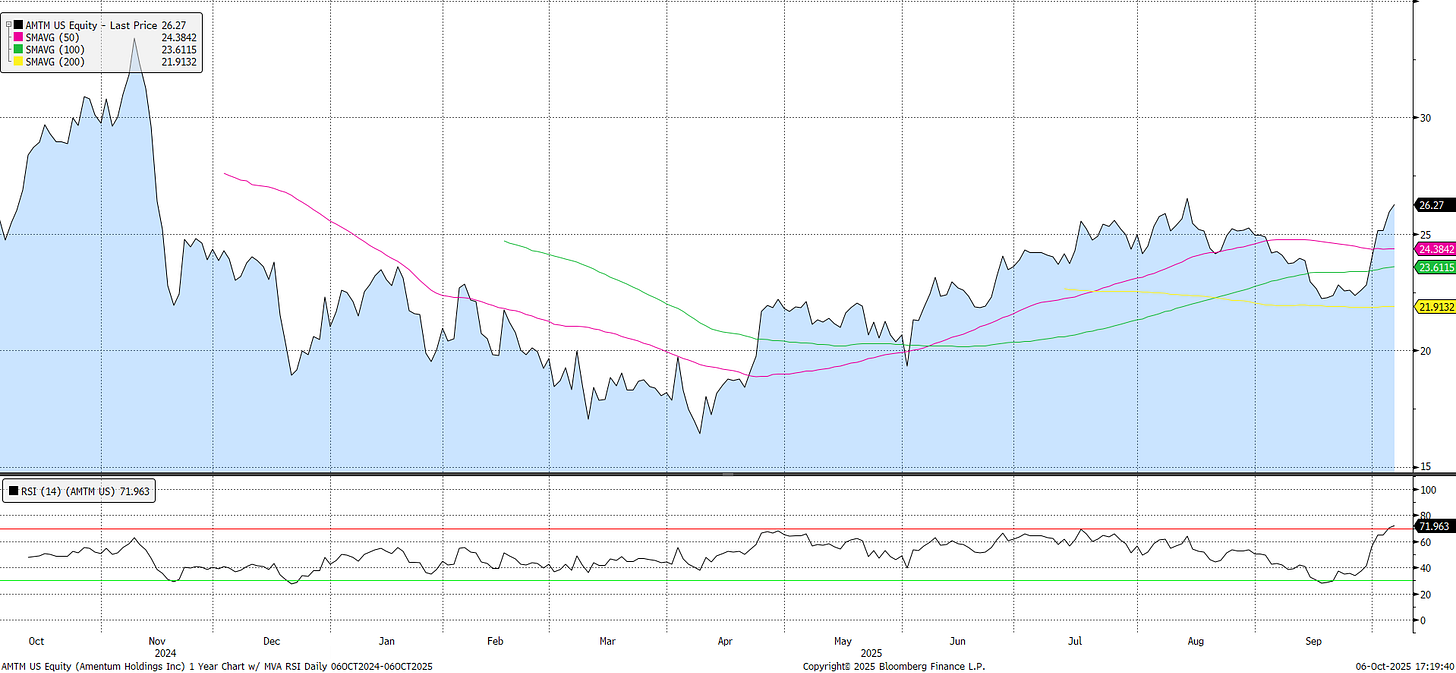The image size is (1456, 673).
Task: Click the black RSI (14) legend swatch
Action: click(x=12, y=491)
